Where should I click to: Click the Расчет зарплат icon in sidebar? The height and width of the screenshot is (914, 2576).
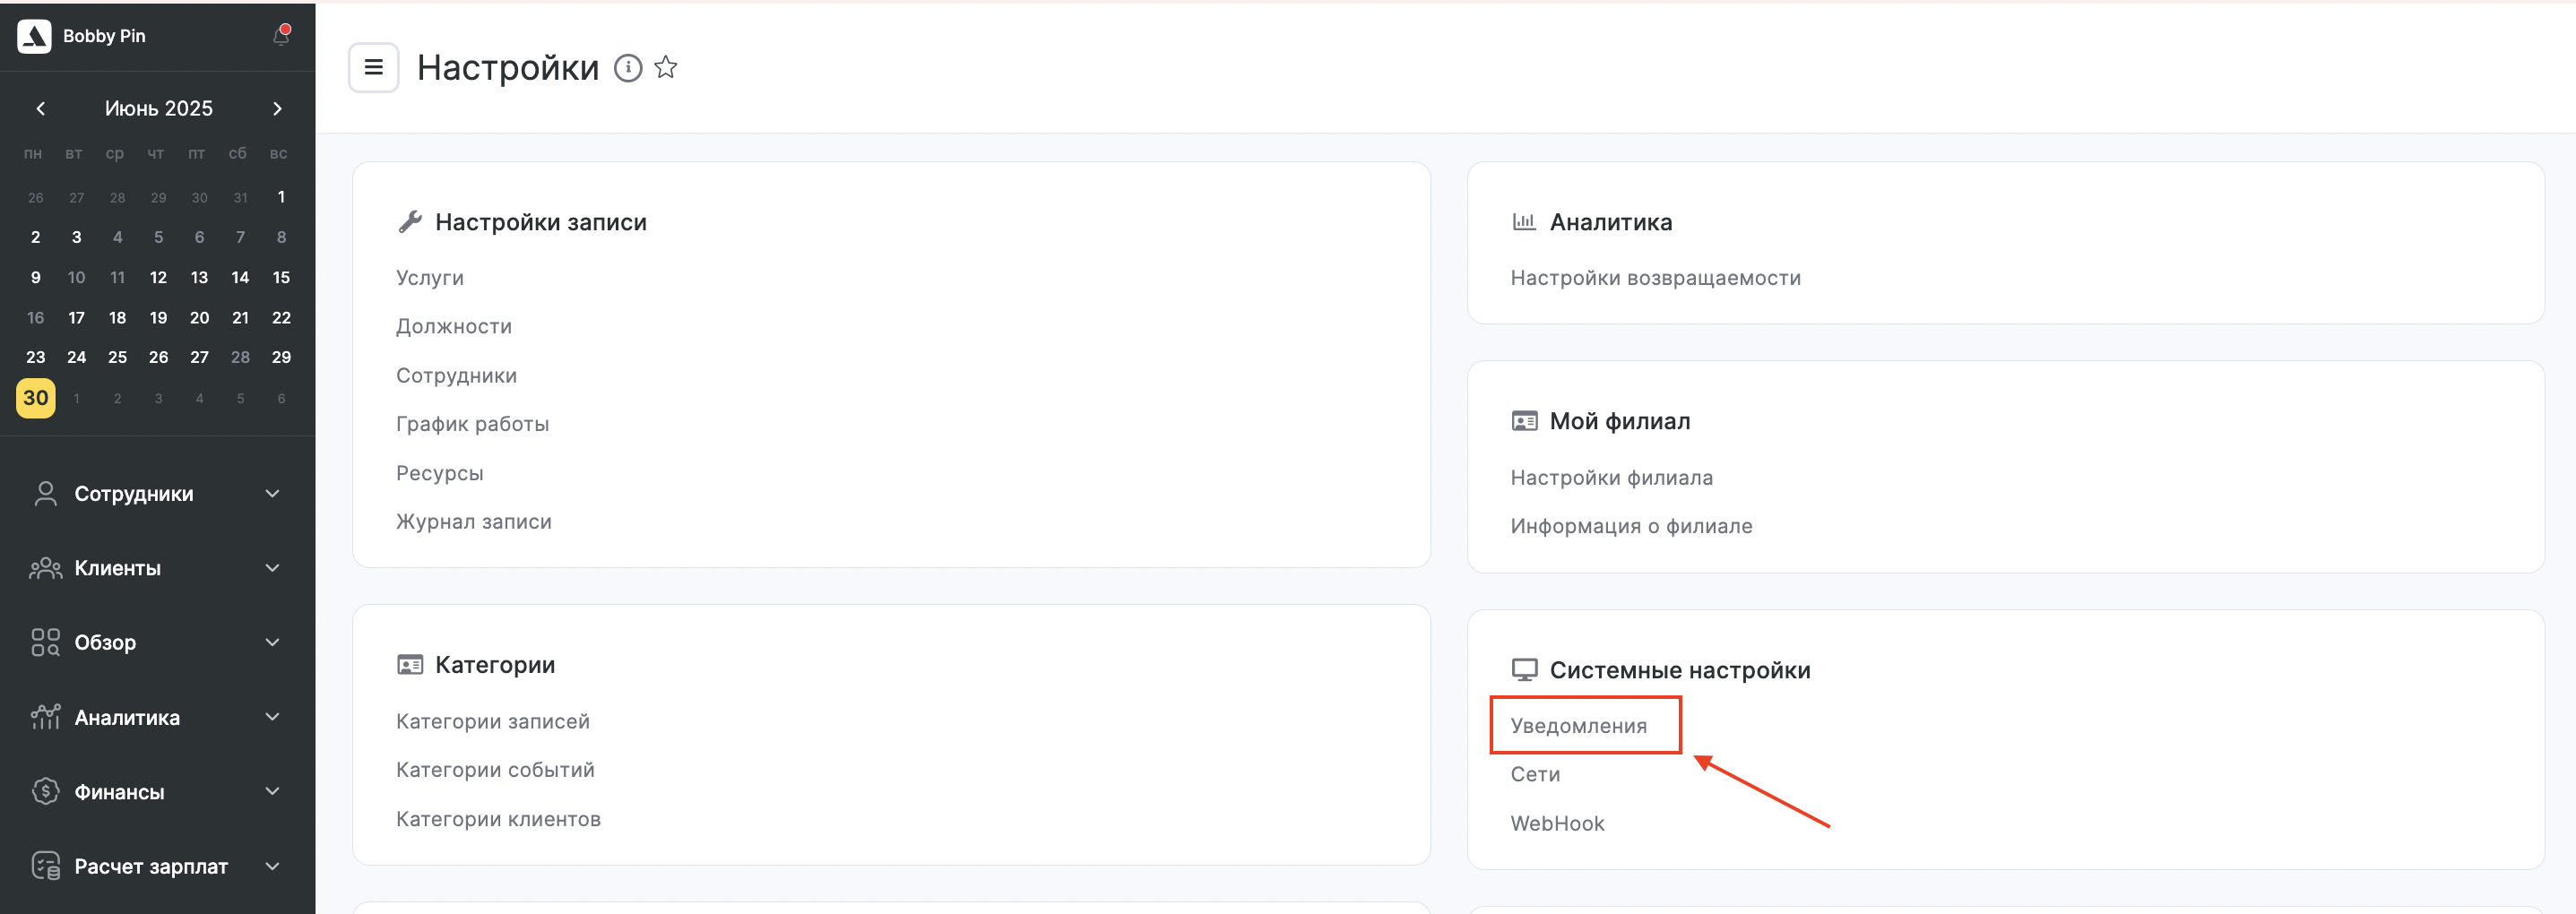point(45,866)
